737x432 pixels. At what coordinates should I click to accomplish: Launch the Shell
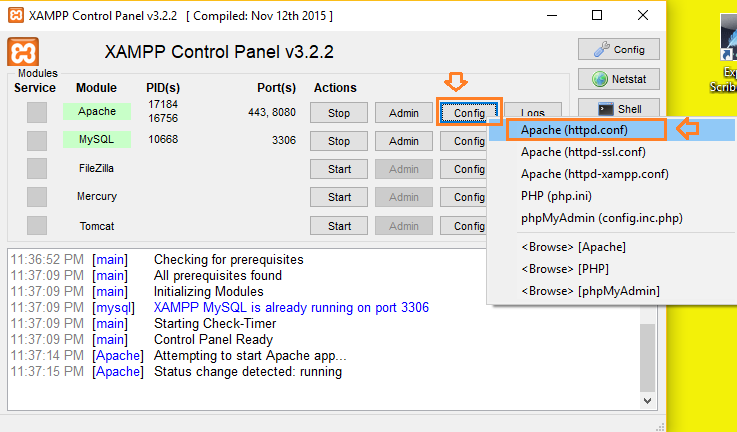click(619, 109)
